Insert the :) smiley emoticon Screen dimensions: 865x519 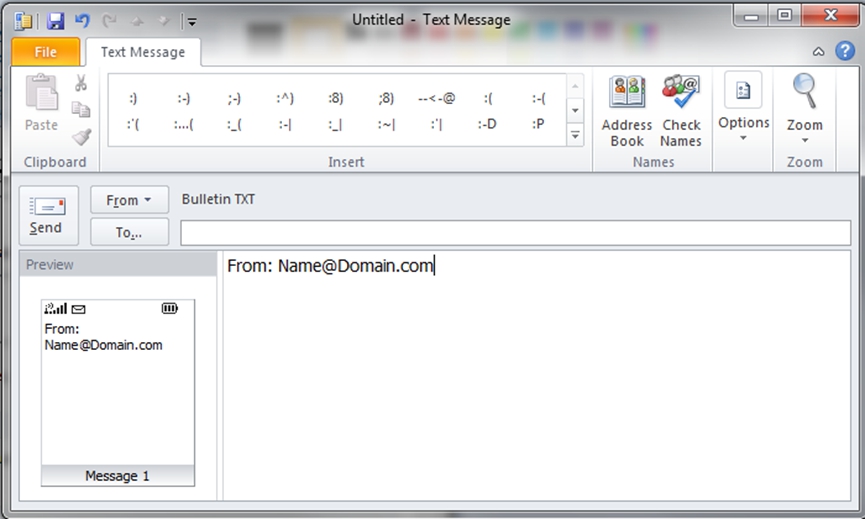(x=133, y=98)
